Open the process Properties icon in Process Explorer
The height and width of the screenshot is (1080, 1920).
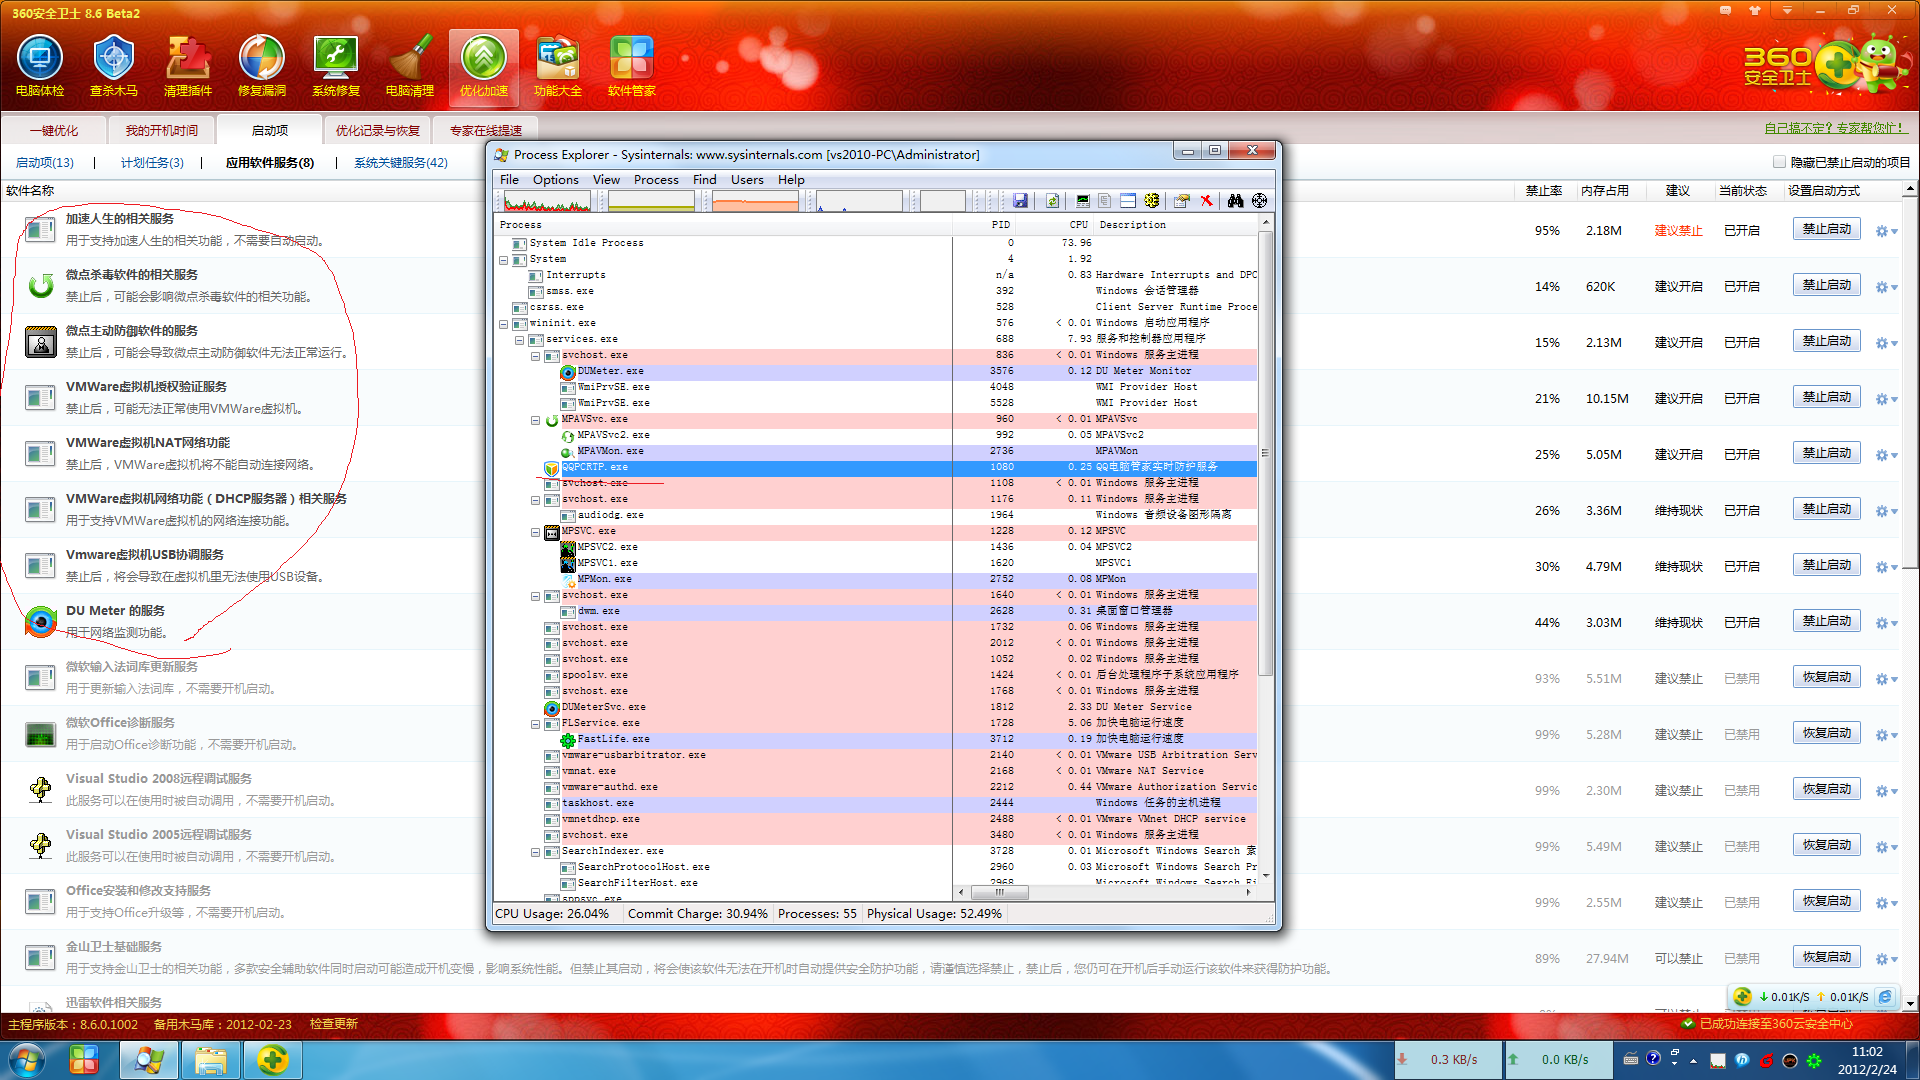click(1182, 201)
